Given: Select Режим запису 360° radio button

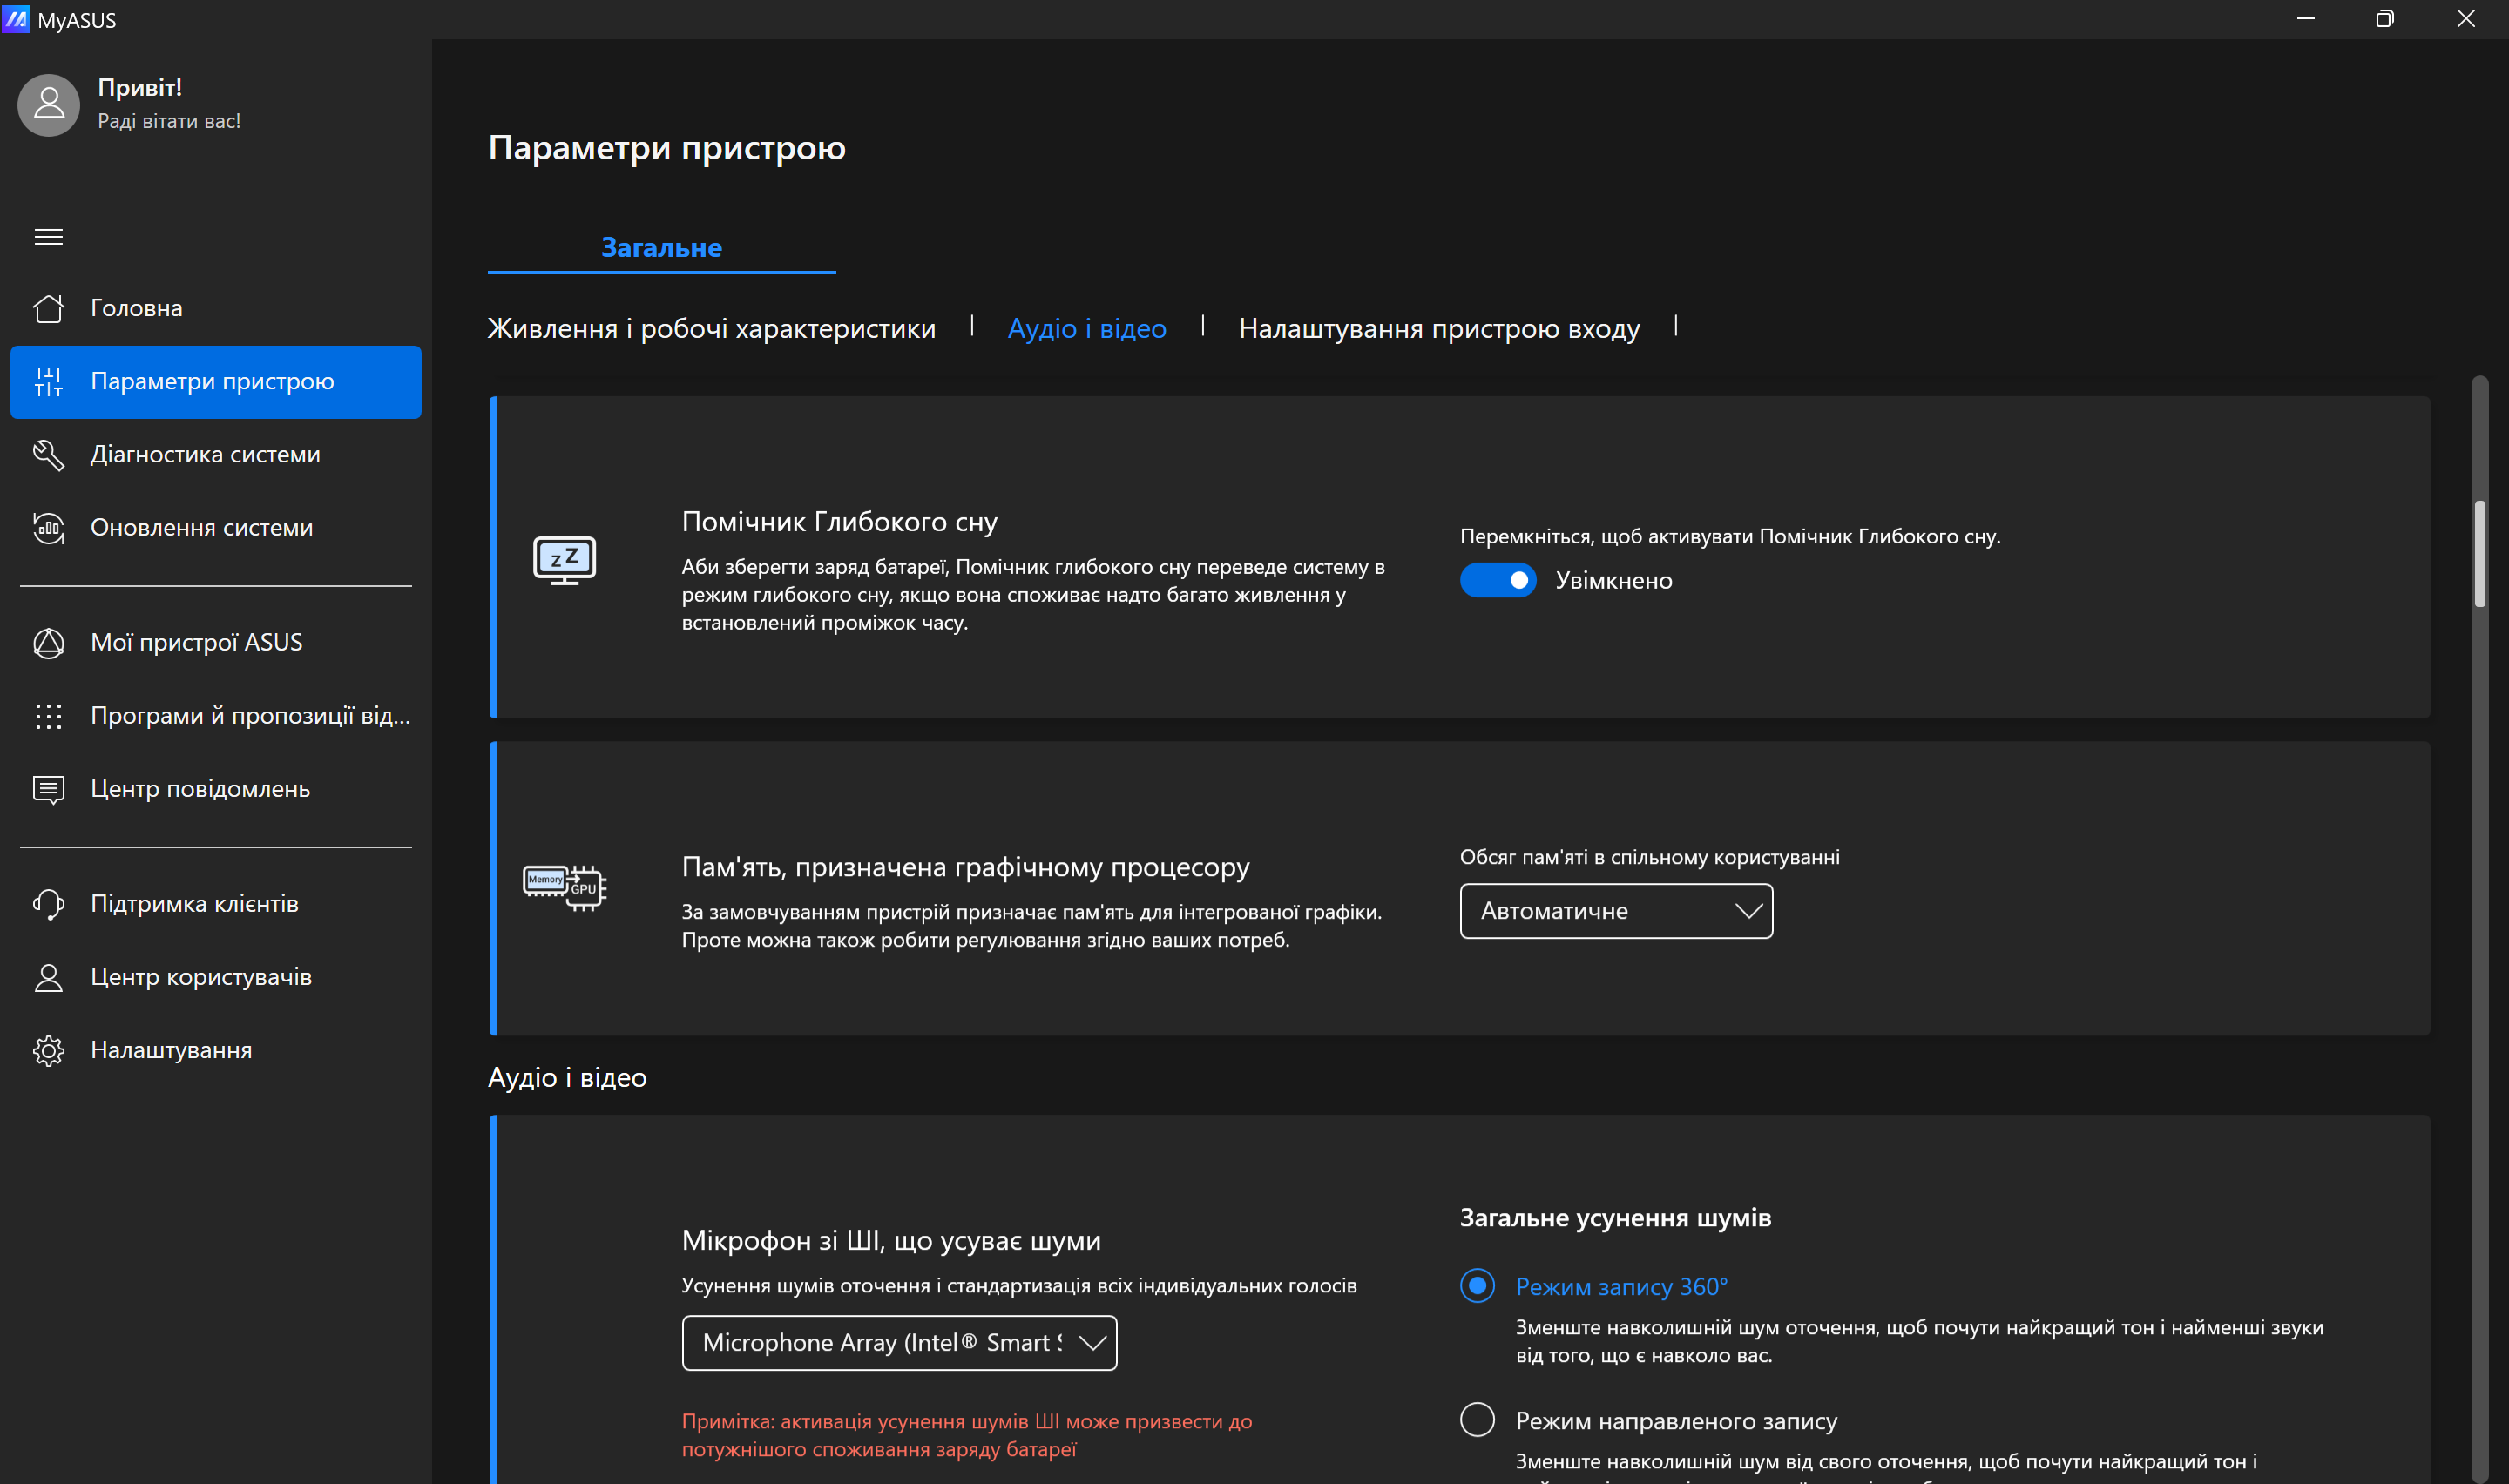Looking at the screenshot, I should [x=1477, y=1285].
